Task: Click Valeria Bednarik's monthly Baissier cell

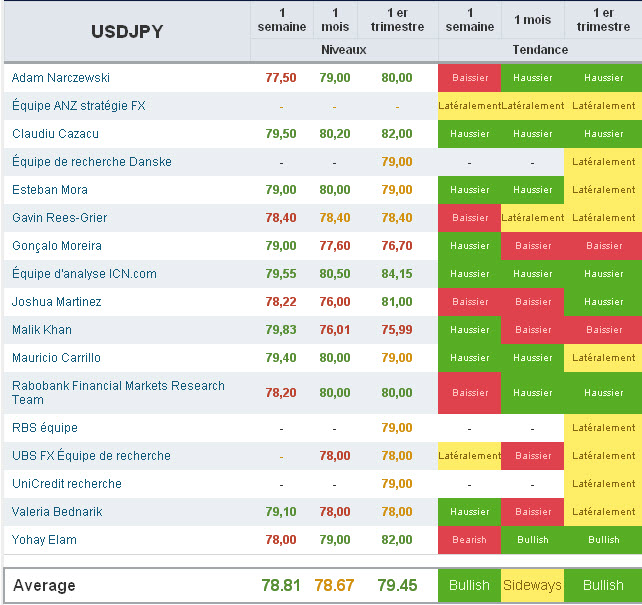Action: tap(532, 512)
